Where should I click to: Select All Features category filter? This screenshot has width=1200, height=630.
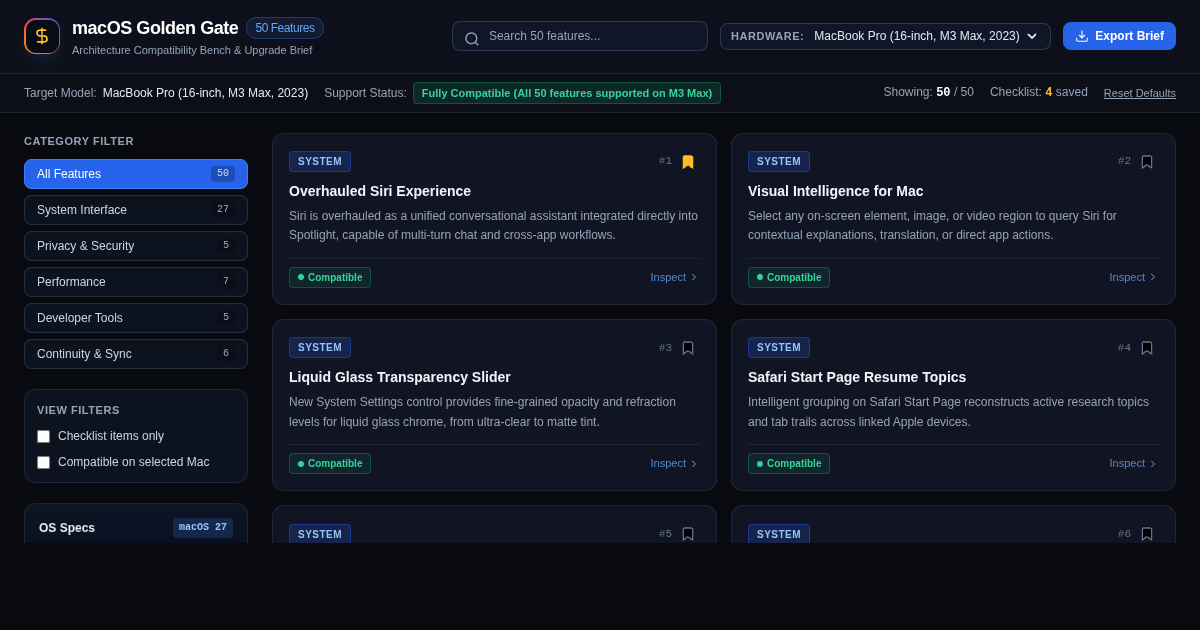pos(136,174)
